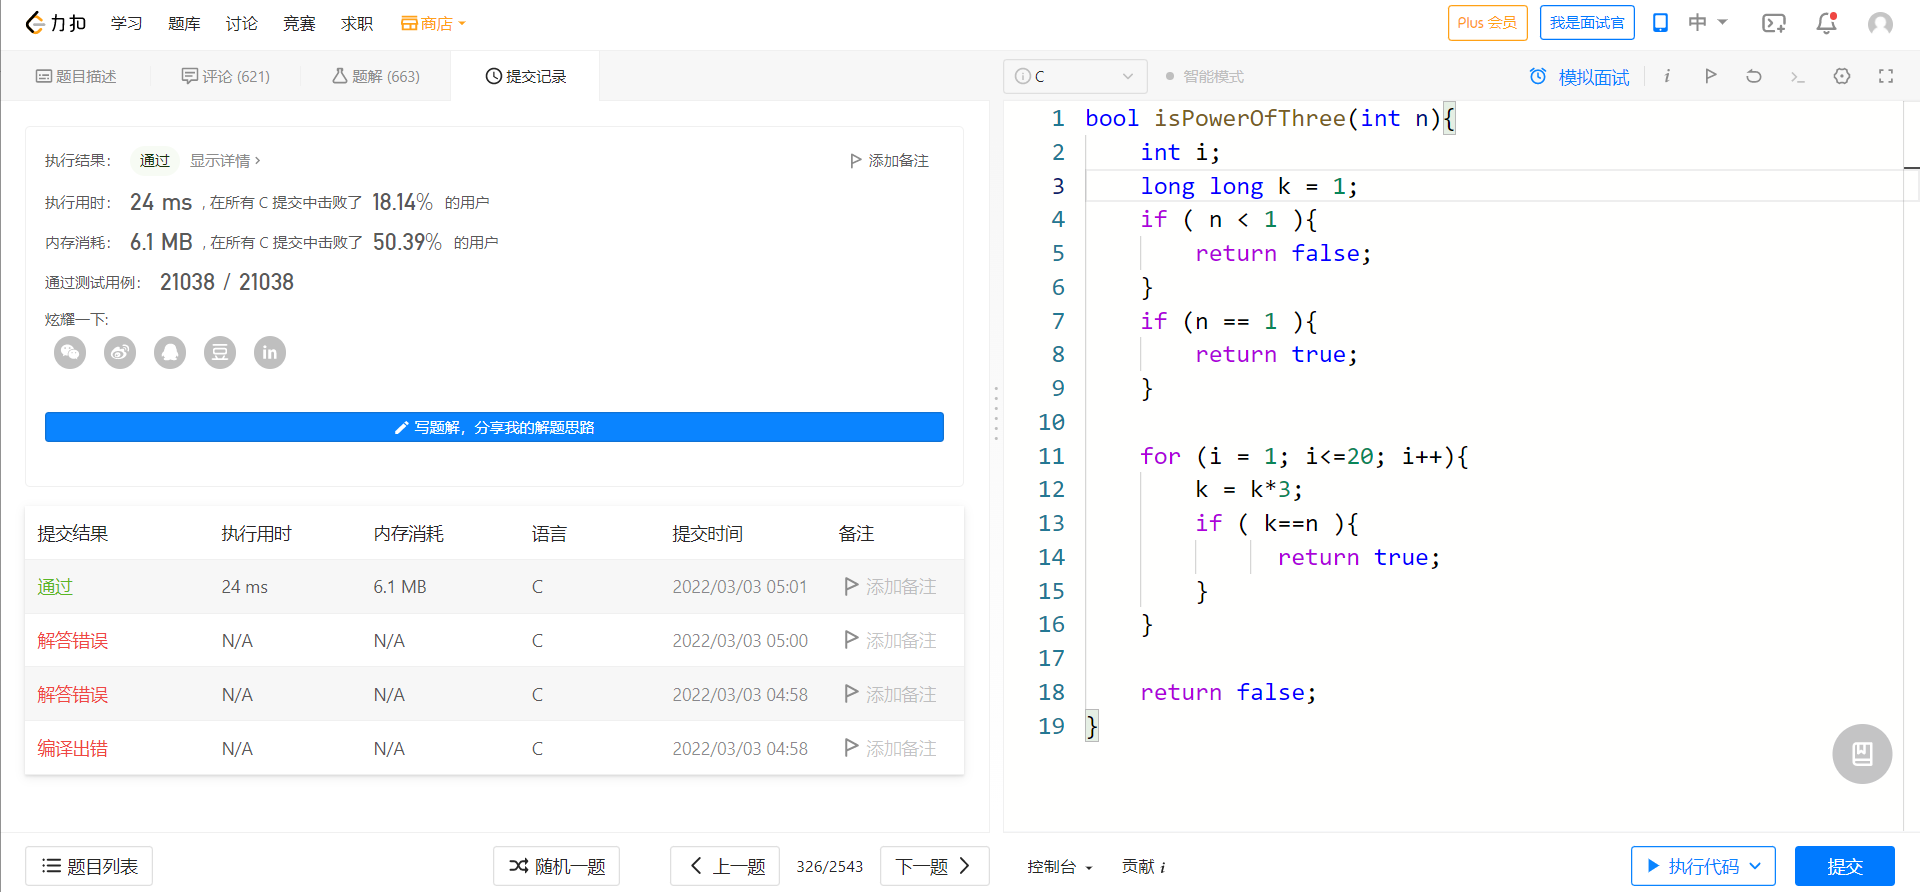The width and height of the screenshot is (1920, 892).
Task: Click the WeChat share icon
Action: point(70,352)
